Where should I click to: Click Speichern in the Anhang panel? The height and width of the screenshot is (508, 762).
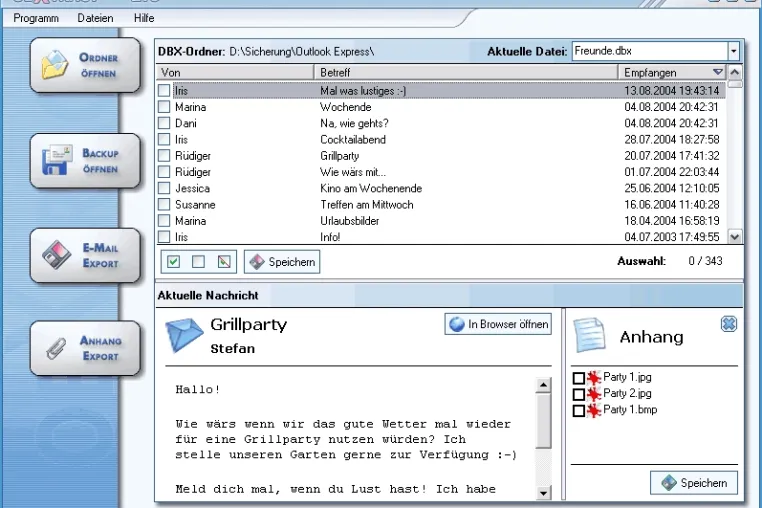pyautogui.click(x=694, y=483)
